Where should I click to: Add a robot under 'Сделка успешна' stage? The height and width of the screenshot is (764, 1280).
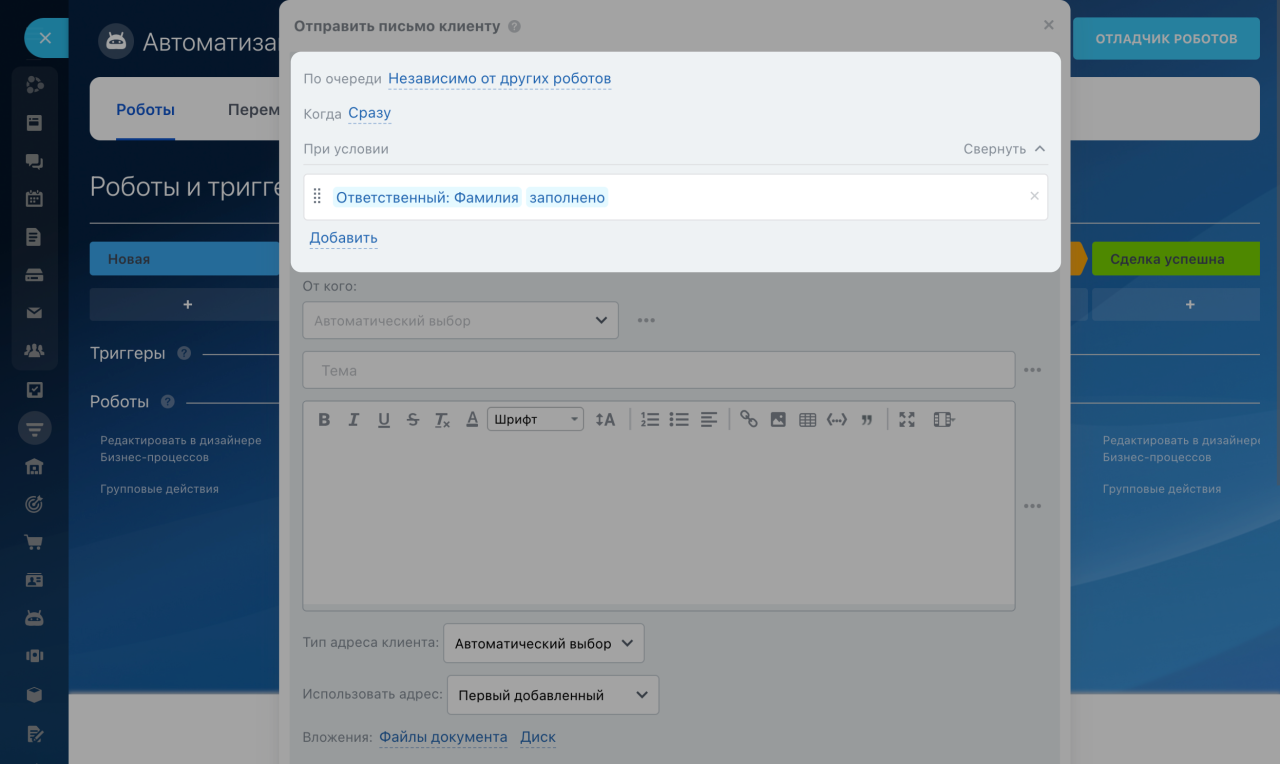coord(1189,304)
